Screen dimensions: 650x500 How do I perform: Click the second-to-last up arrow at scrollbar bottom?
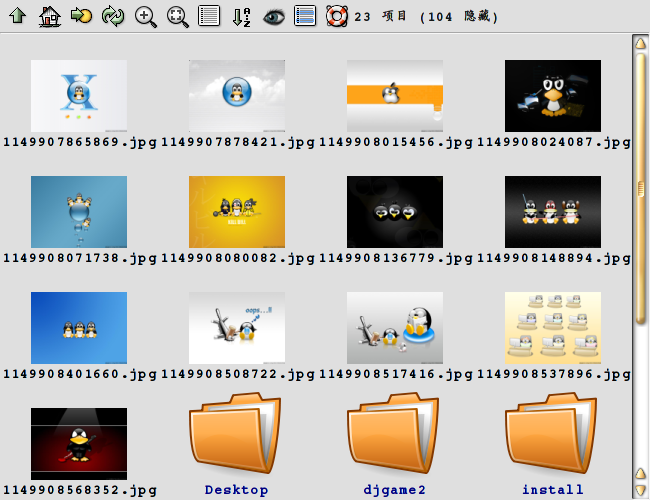coord(640,473)
